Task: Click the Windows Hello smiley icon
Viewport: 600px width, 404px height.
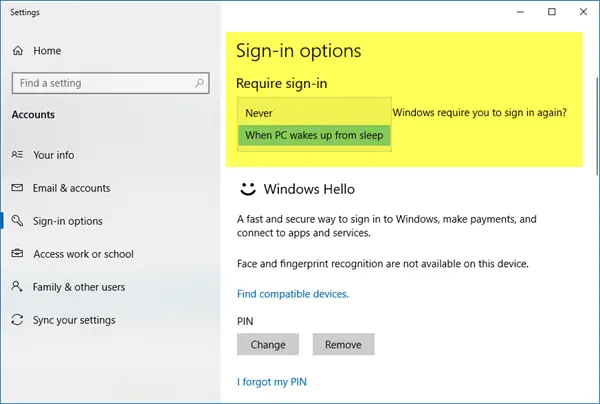Action: coord(248,189)
